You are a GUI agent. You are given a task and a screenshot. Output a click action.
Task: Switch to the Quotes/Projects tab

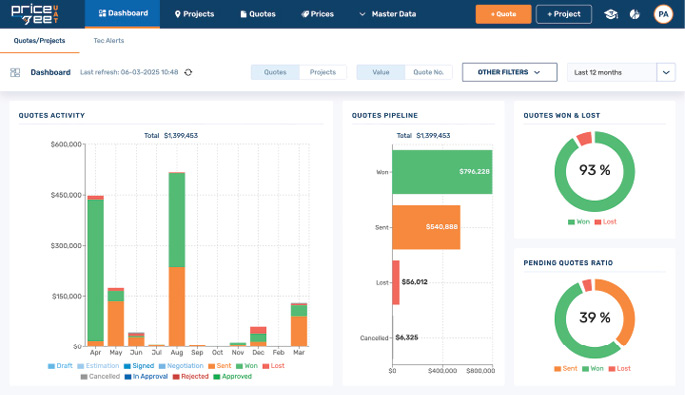(39, 41)
